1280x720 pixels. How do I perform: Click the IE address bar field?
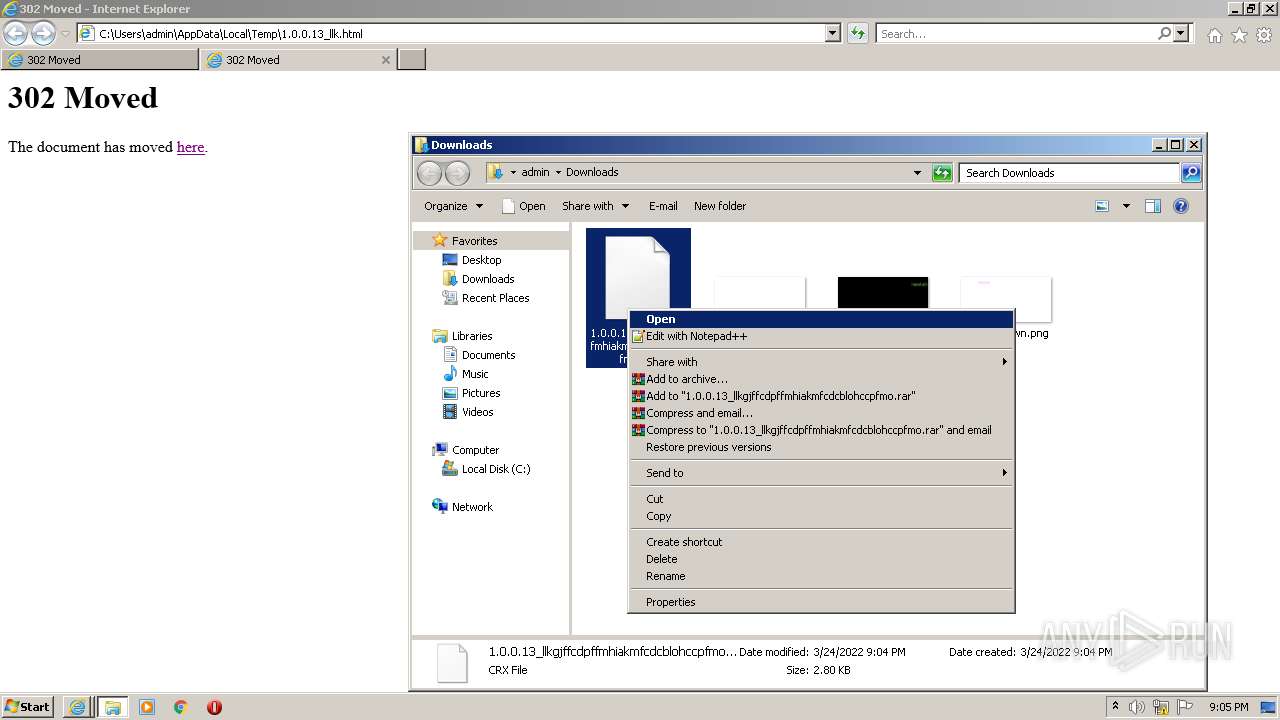coord(450,33)
